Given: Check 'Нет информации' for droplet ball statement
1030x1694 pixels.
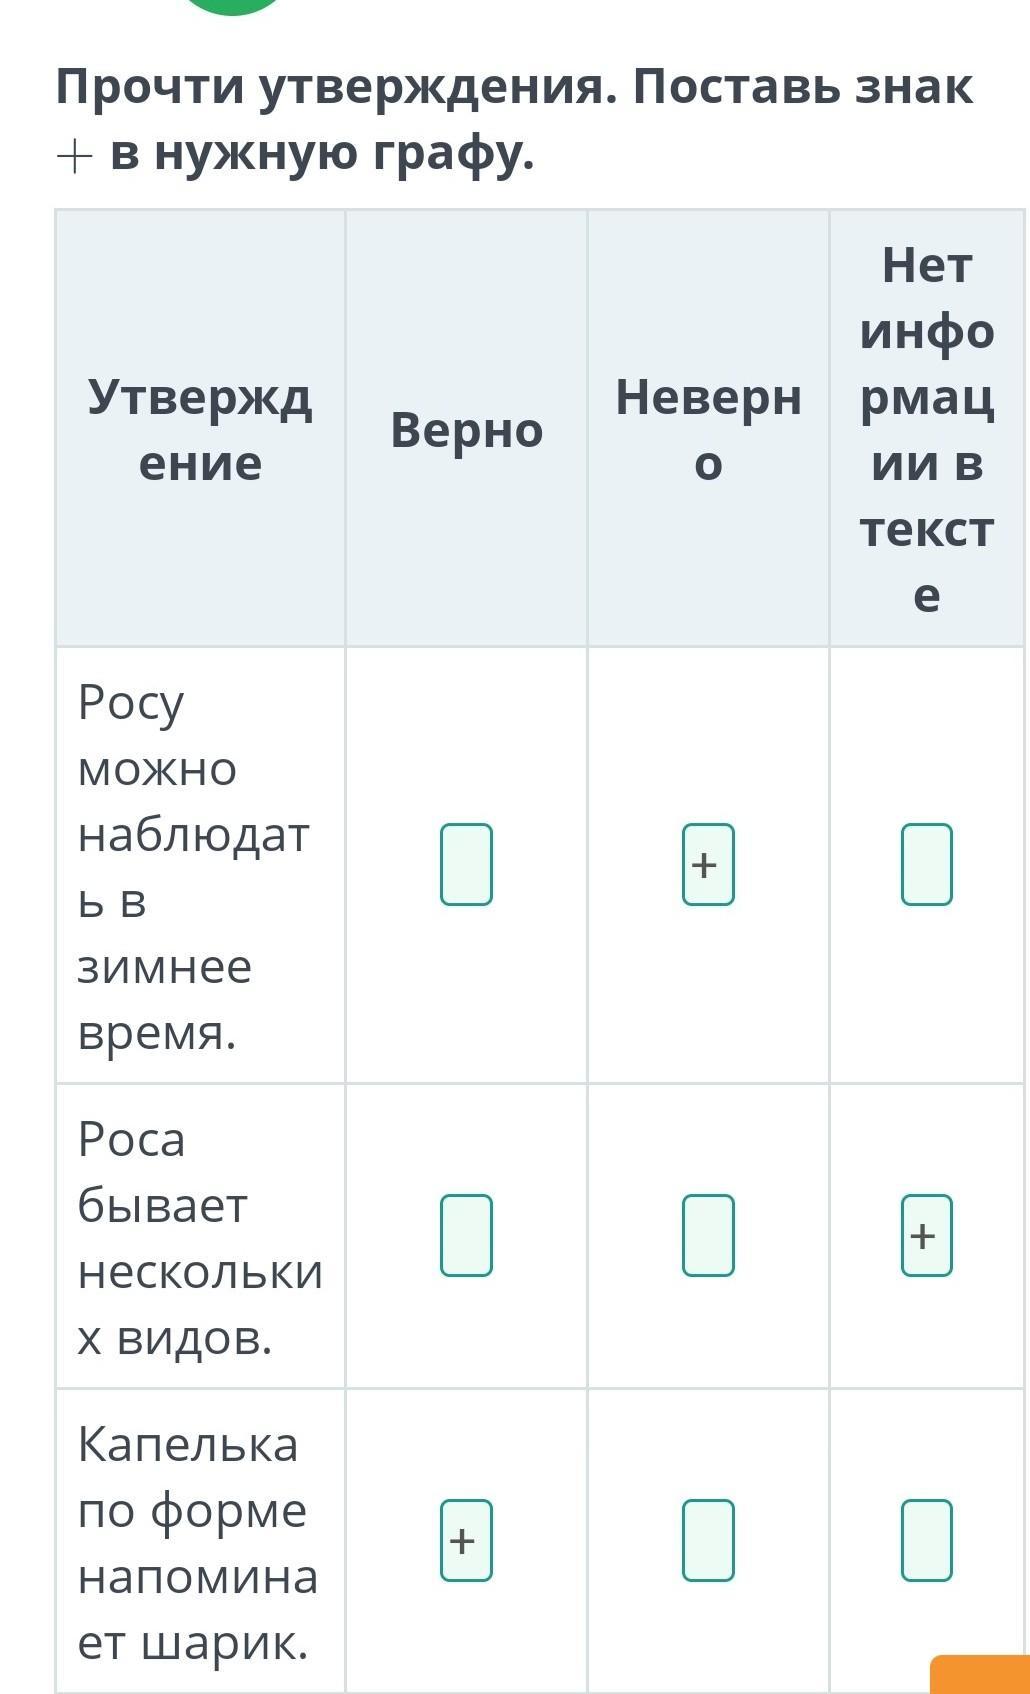Looking at the screenshot, I should click(x=926, y=1540).
